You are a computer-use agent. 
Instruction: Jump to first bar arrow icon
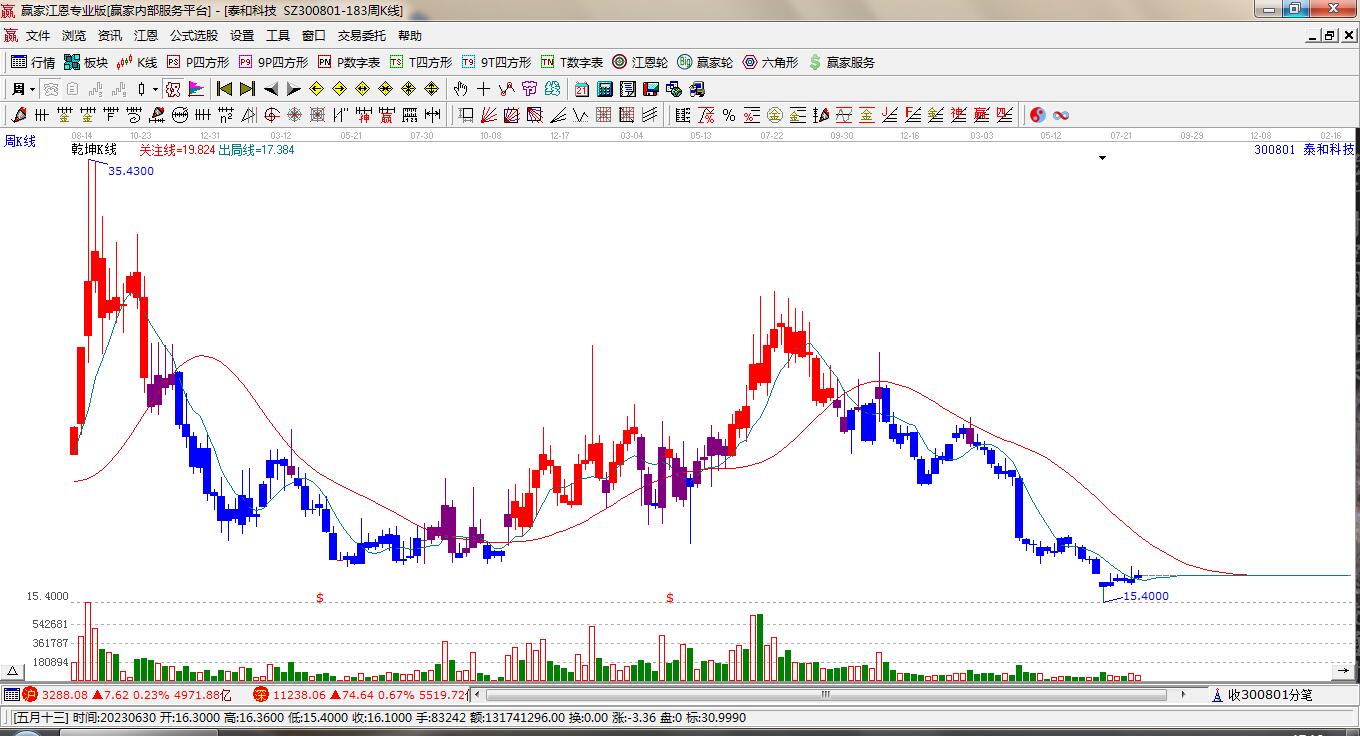[225, 89]
